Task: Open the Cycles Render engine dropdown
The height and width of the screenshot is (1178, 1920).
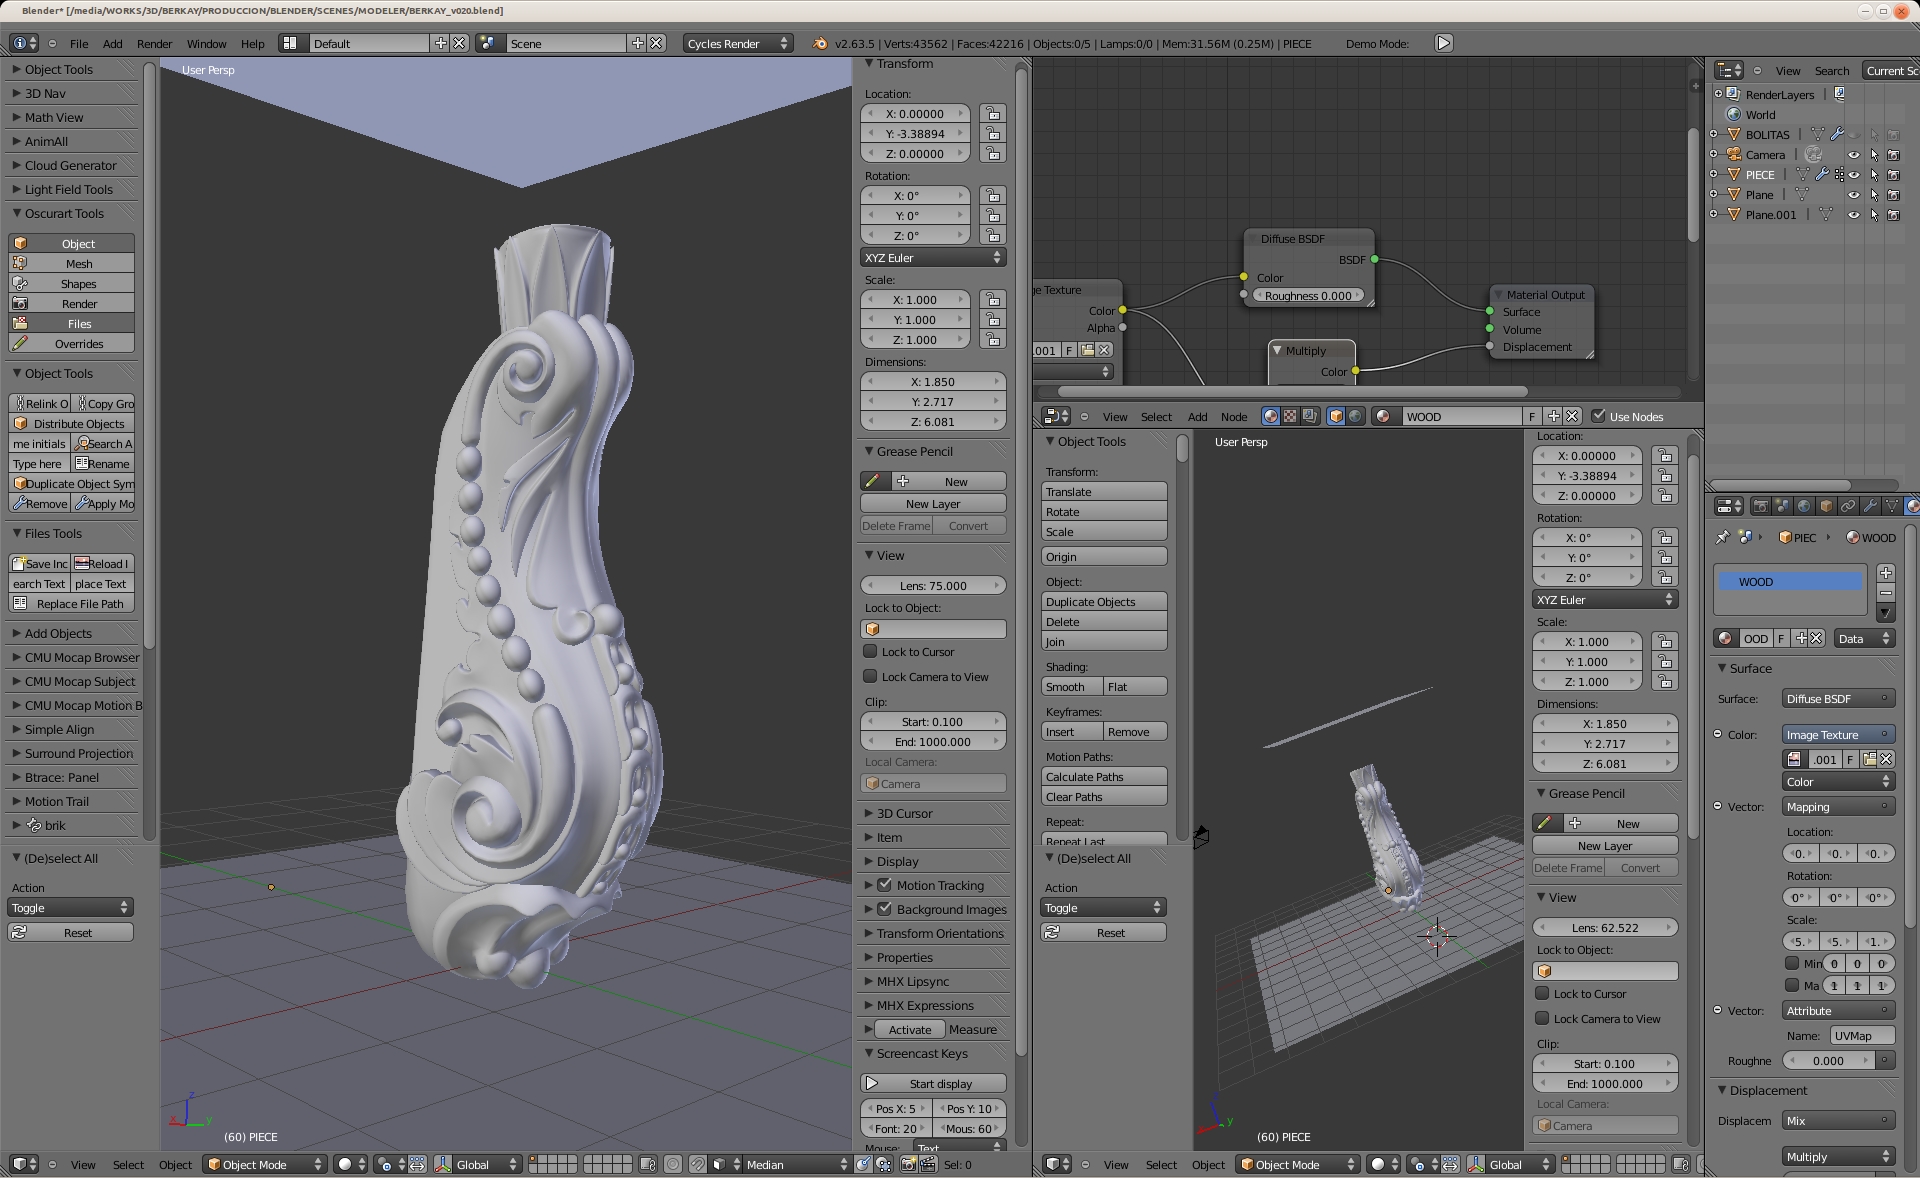Action: (x=738, y=43)
